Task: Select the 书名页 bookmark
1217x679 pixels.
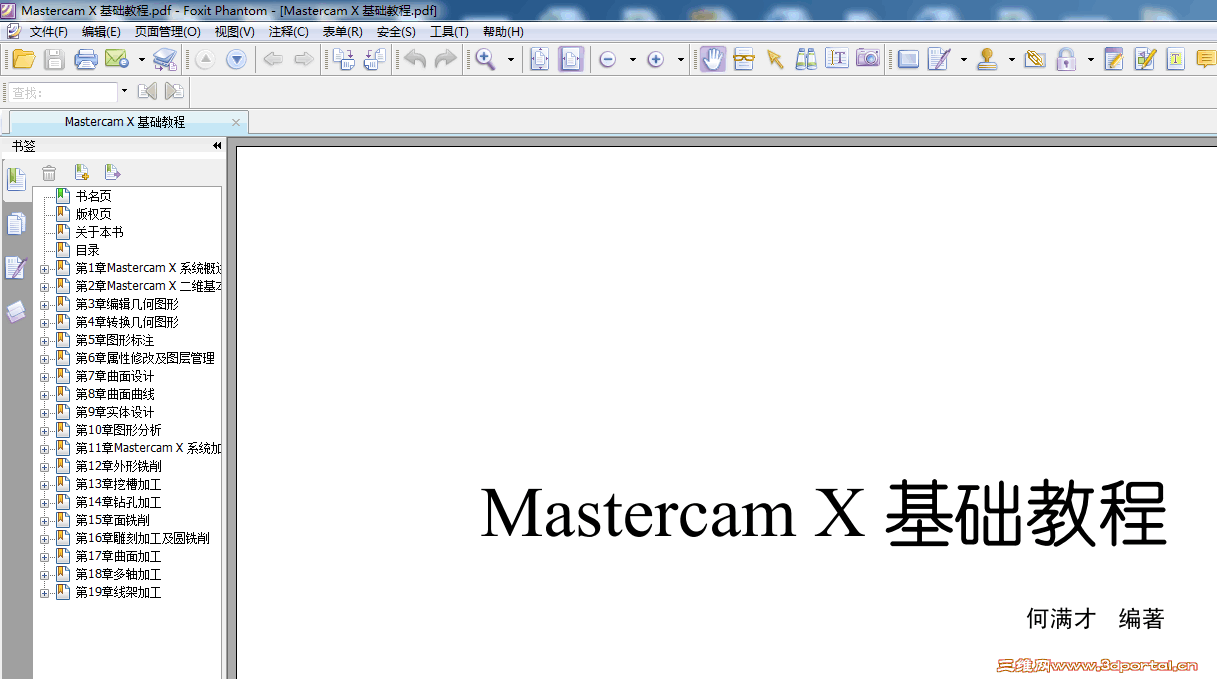Action: (93, 196)
